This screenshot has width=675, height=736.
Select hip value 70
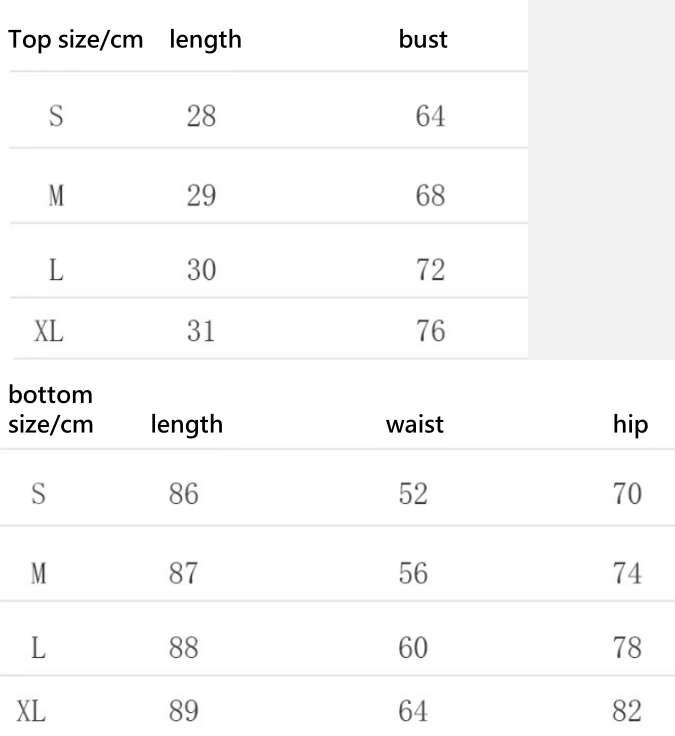pos(629,493)
